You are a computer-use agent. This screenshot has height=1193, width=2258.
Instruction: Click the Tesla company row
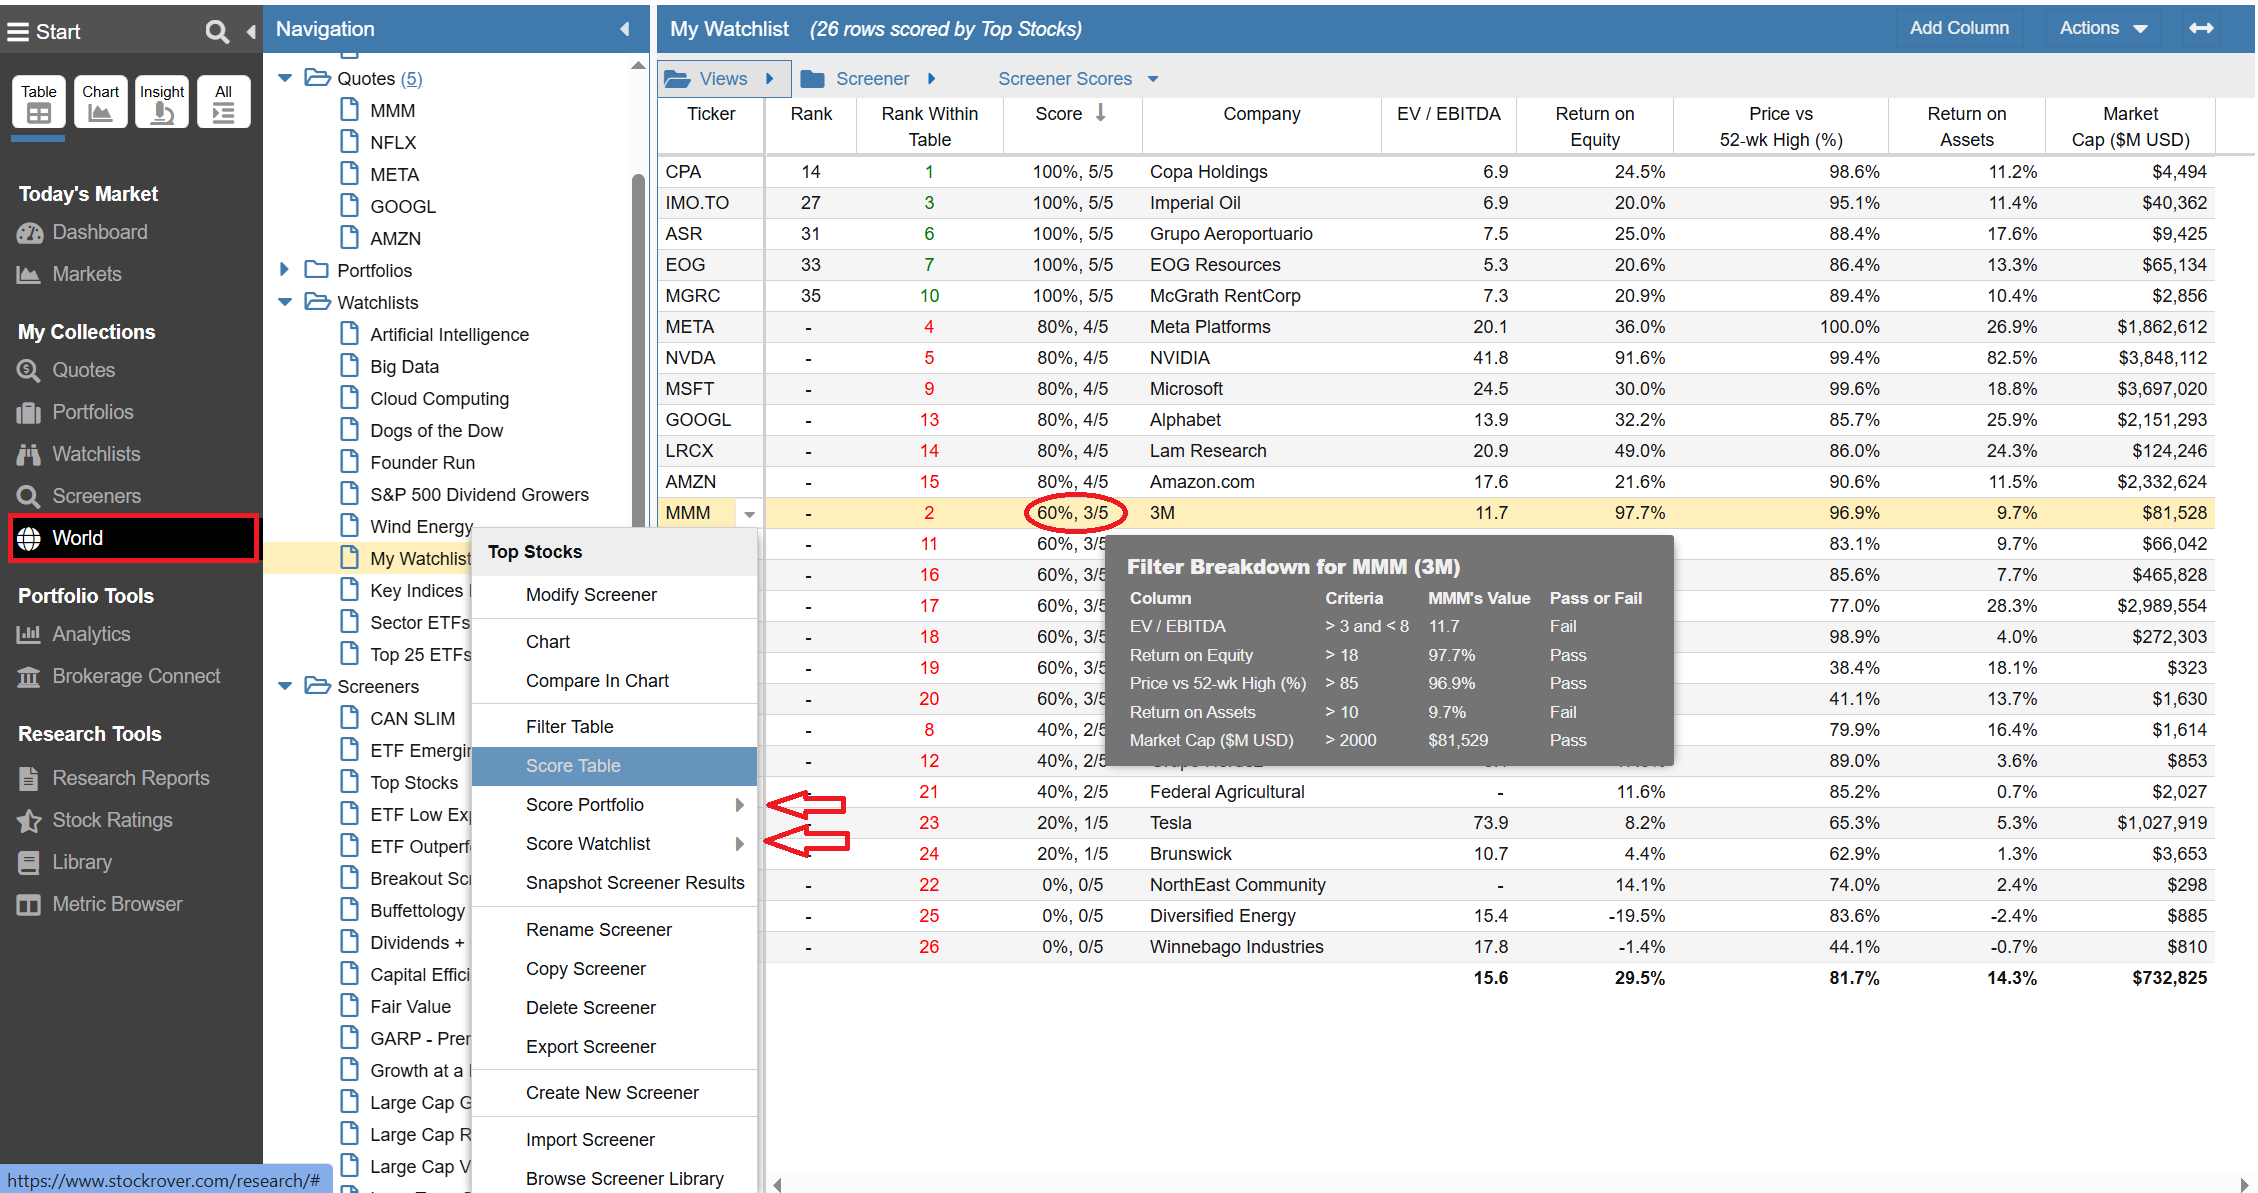pos(1170,823)
